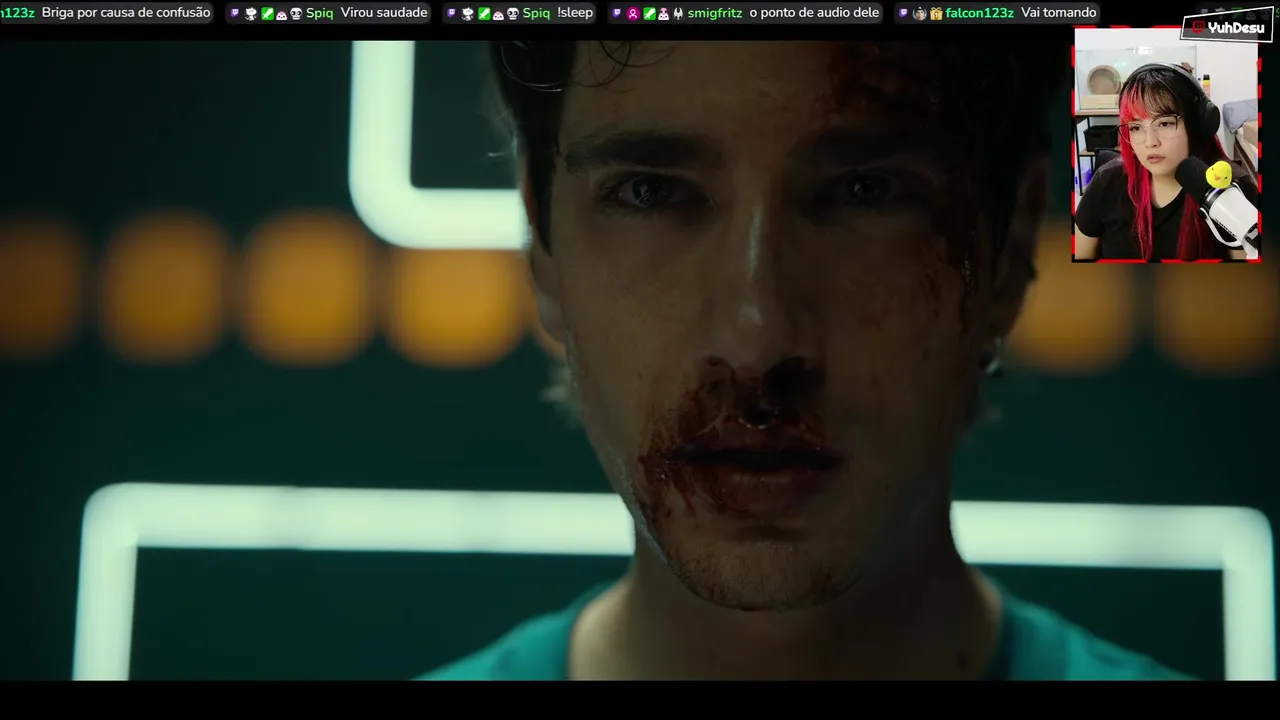
Task: Click the skull badge before Spiq "Virou saudade"
Action: pyautogui.click(x=295, y=14)
